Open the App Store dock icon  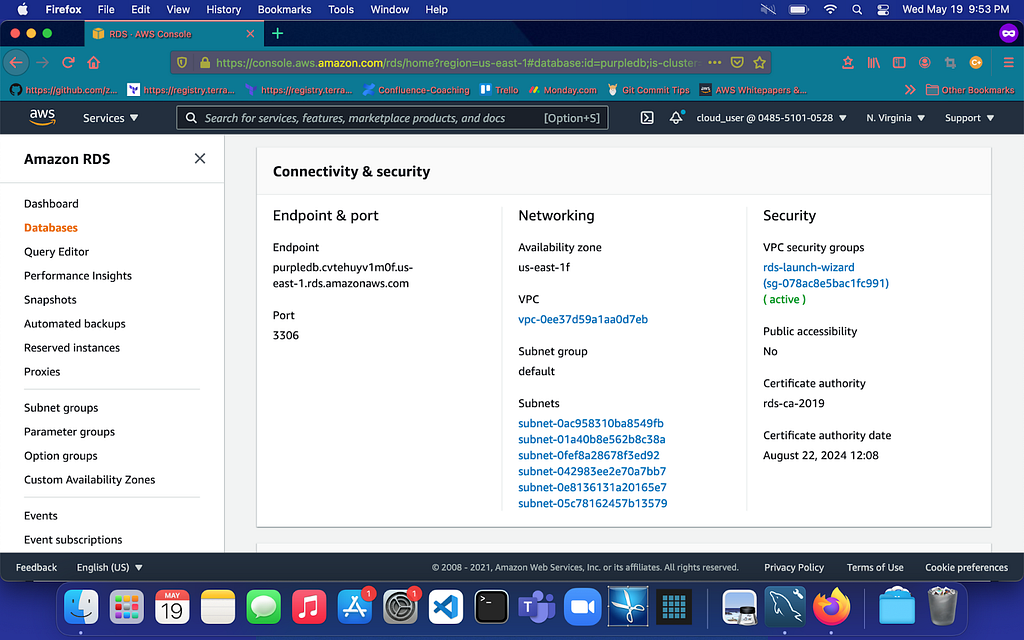tap(355, 607)
